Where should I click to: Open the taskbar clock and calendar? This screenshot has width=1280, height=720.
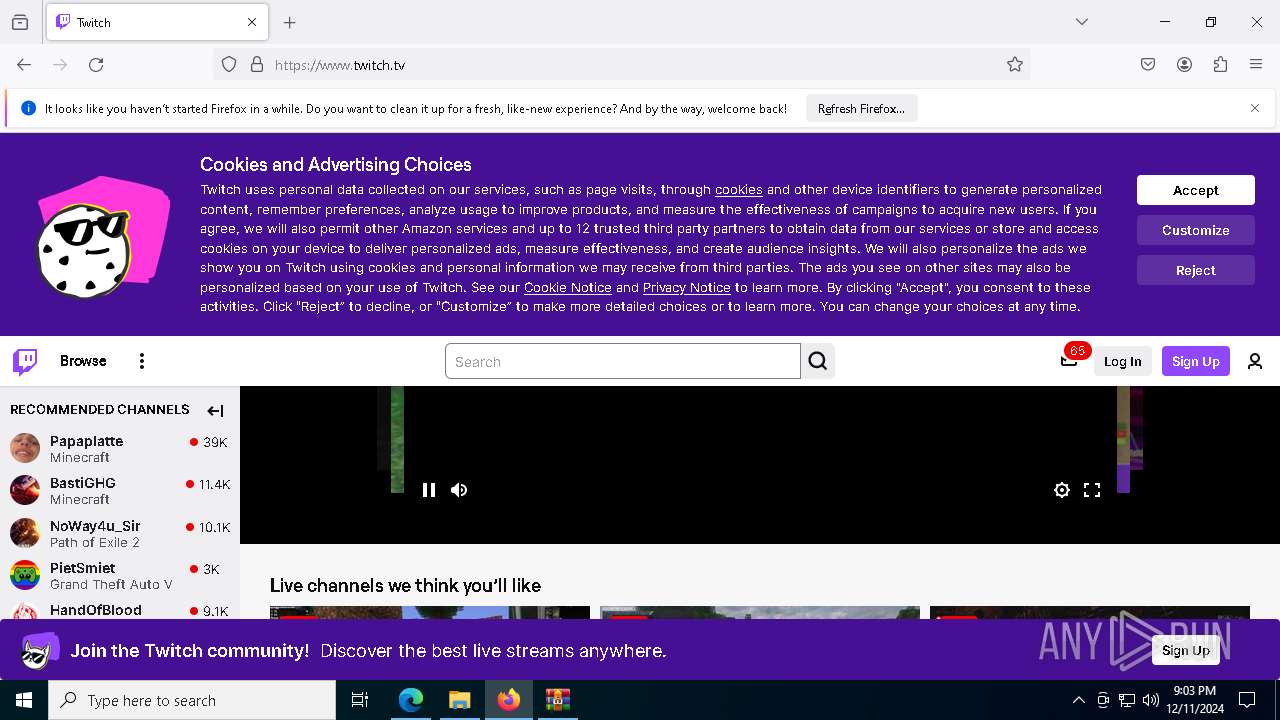(1194, 700)
